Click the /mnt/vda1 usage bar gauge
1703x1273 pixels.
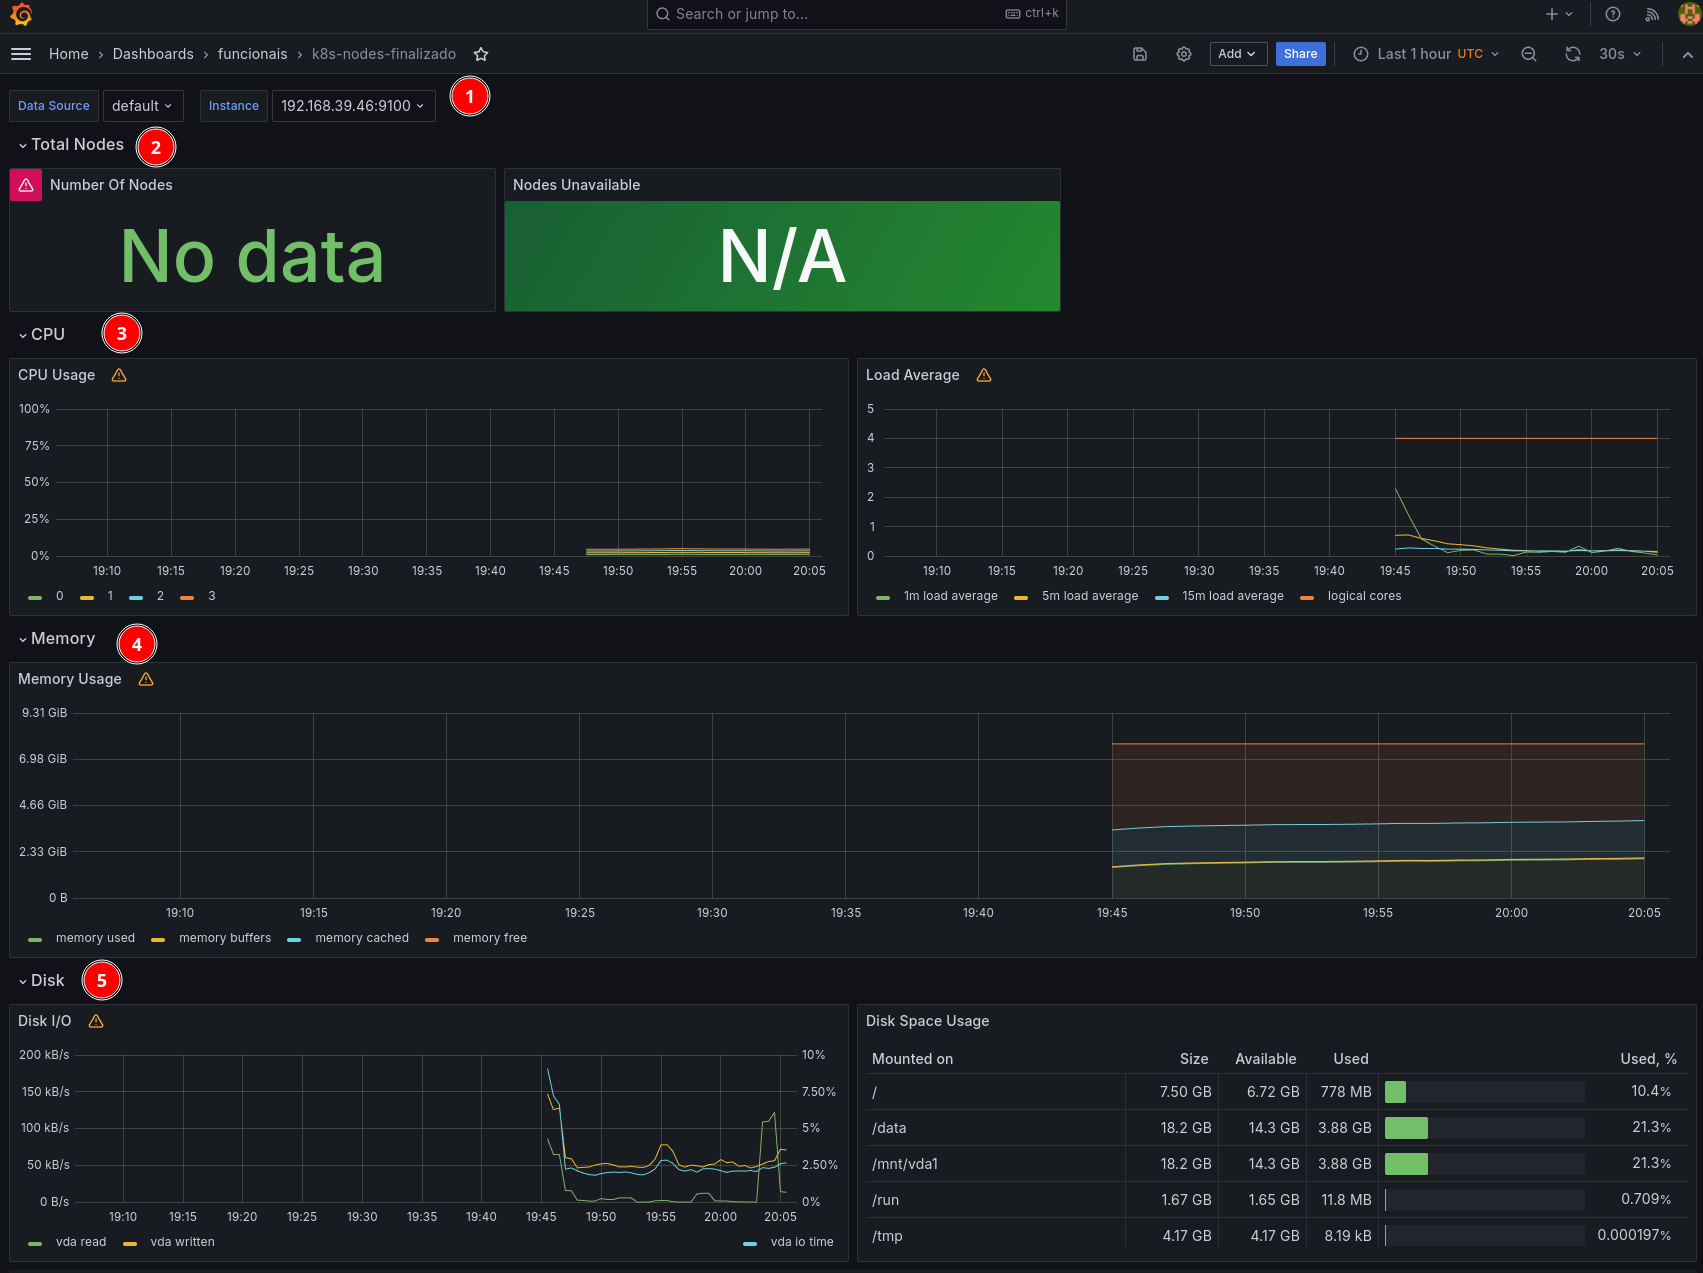click(x=1484, y=1164)
